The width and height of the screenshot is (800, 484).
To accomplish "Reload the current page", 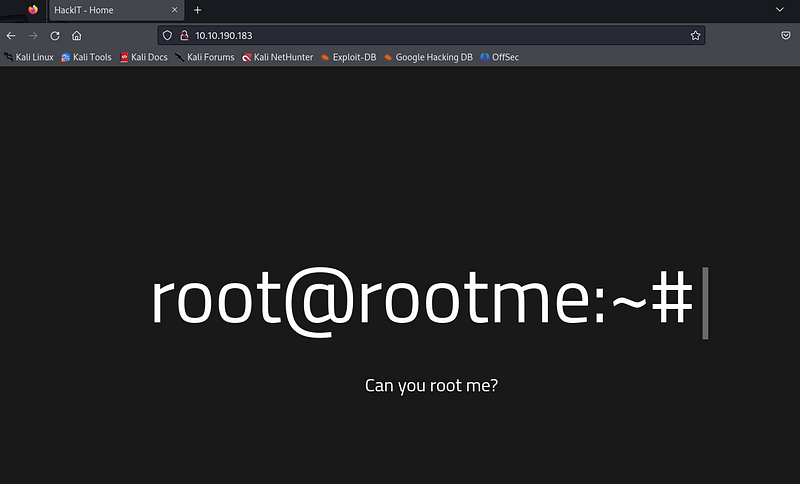I will tap(55, 36).
